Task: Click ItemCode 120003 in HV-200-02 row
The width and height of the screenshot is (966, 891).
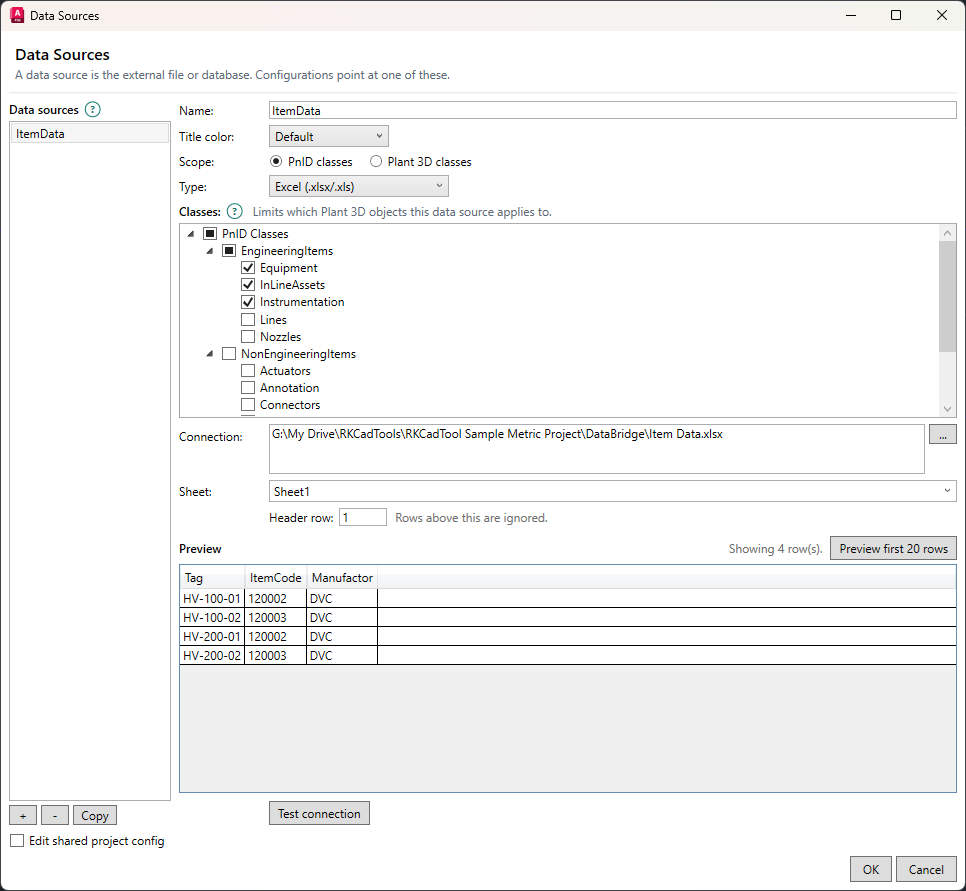Action: click(x=275, y=656)
